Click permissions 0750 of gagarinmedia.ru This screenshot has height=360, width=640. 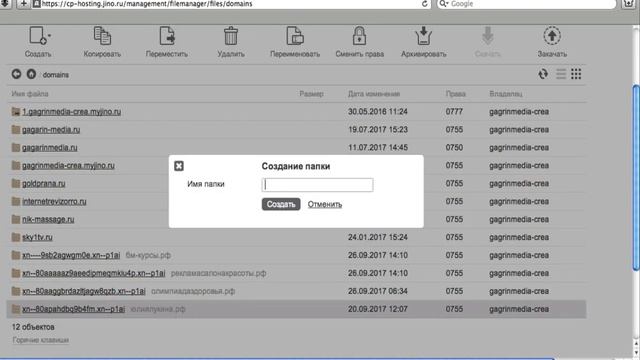(454, 147)
